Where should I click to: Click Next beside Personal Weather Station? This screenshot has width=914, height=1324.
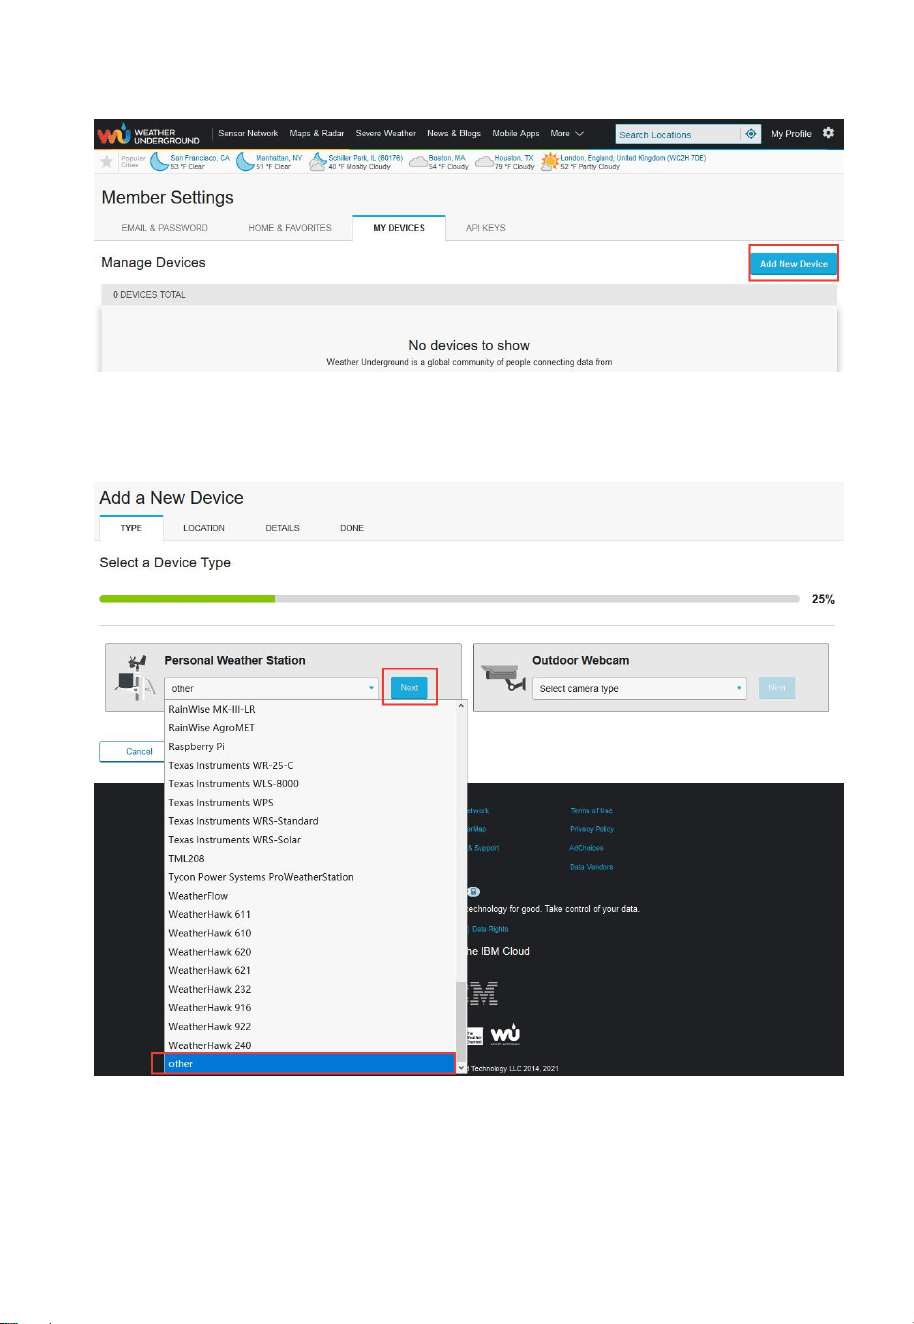click(x=409, y=688)
